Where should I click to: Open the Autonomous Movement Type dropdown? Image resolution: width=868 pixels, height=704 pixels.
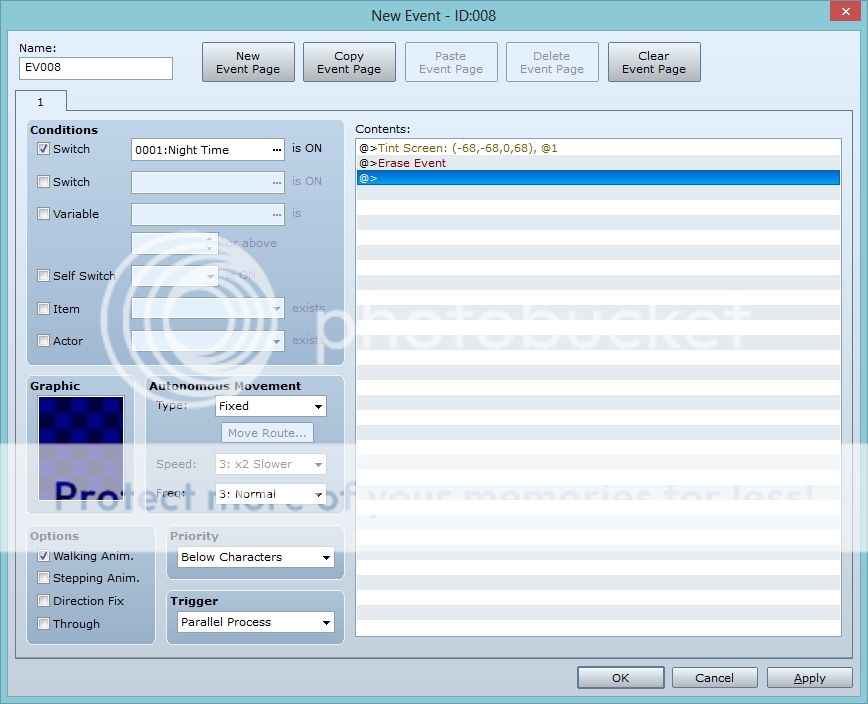(x=271, y=407)
